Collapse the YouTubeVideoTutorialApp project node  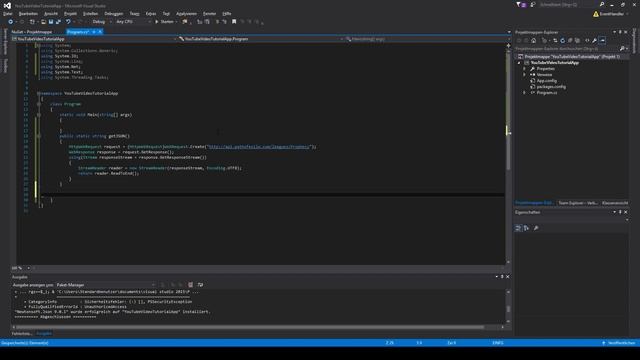(519, 63)
